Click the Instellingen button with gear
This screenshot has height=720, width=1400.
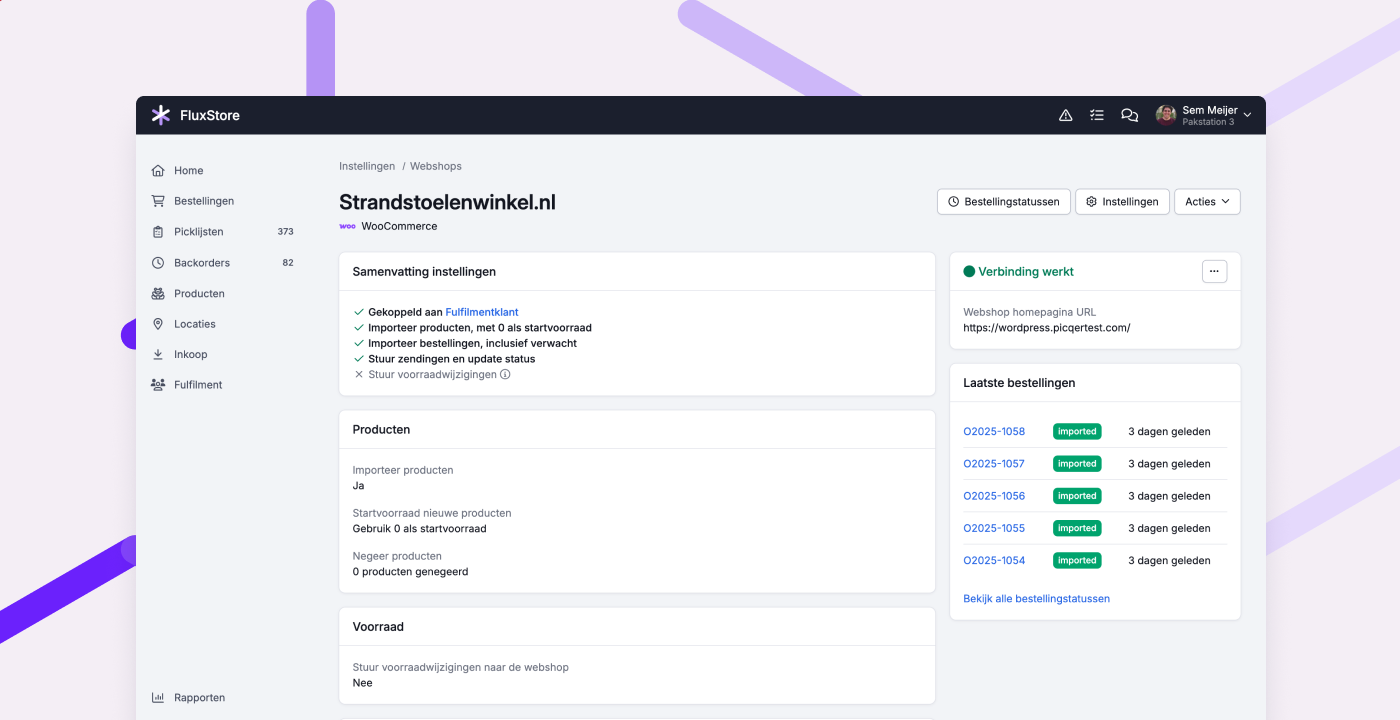pos(1122,202)
